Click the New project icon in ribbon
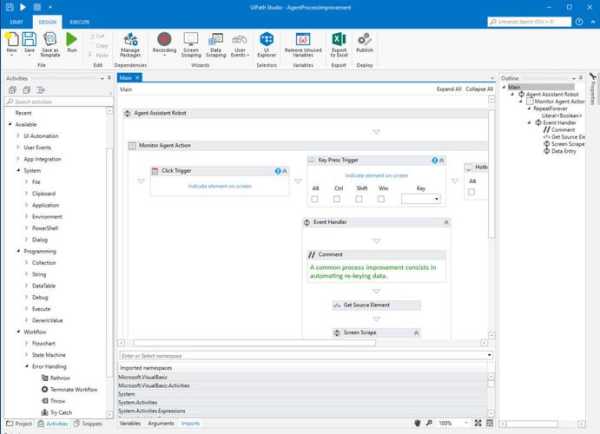This screenshot has width=600, height=434. point(11,40)
